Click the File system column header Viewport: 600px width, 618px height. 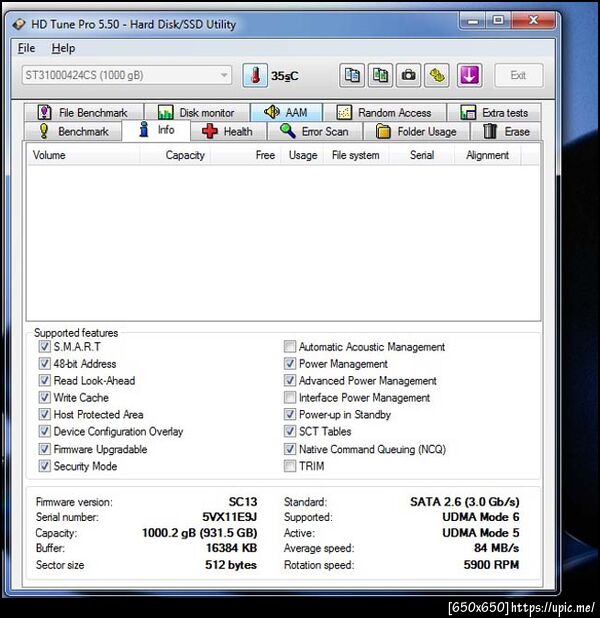[356, 155]
